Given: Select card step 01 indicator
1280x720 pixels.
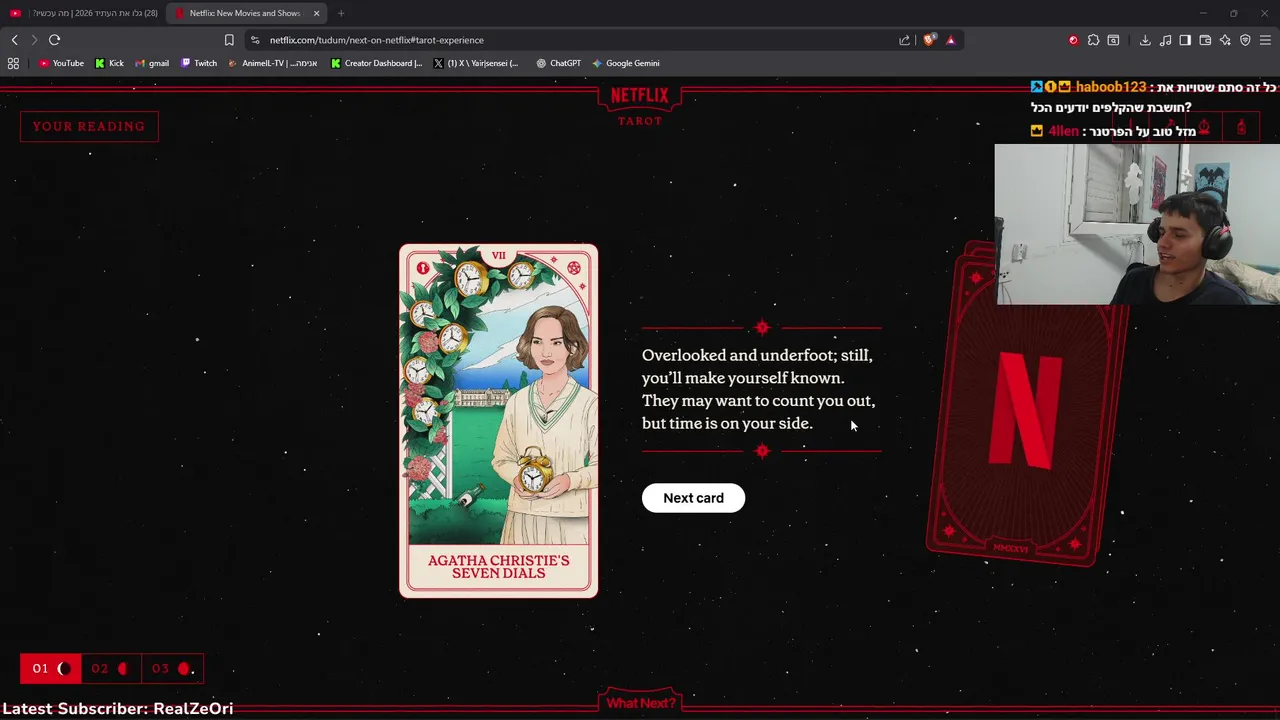Looking at the screenshot, I should click(50, 668).
